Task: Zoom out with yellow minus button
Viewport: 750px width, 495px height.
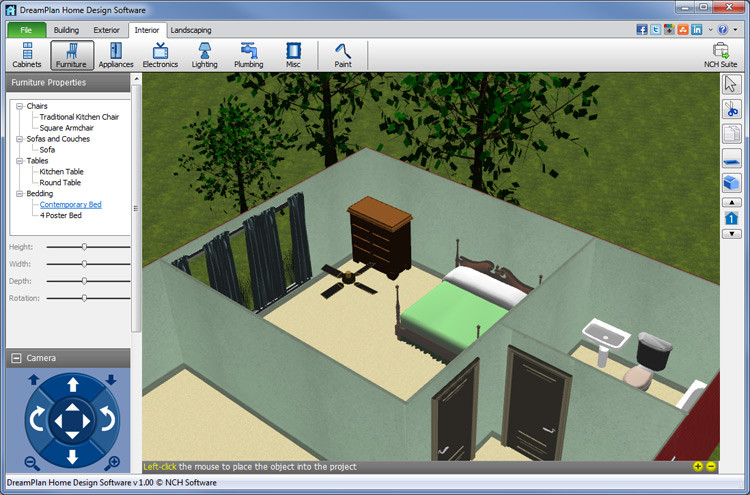Action: pos(711,466)
